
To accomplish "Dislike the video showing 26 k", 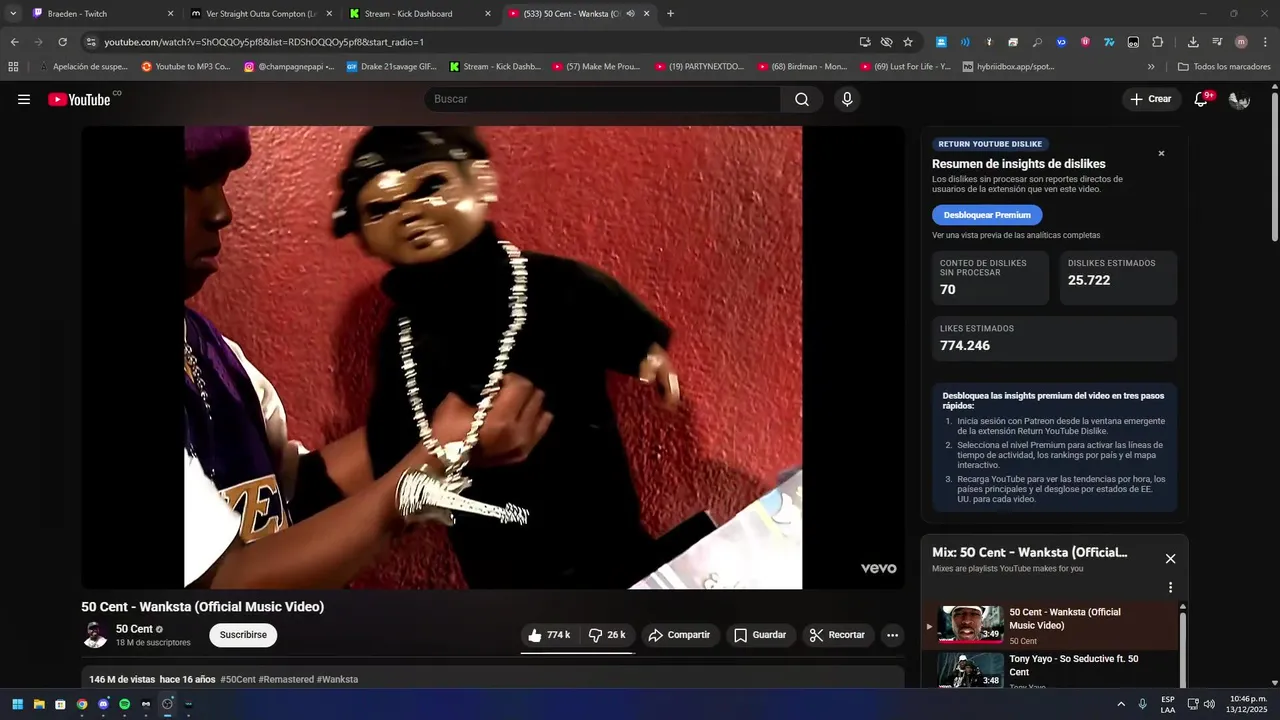I will point(607,635).
